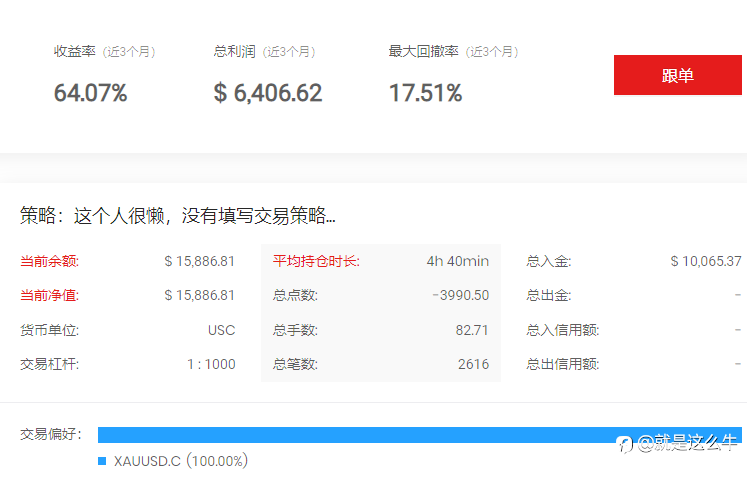Select the 4h 40min holding time value
The height and width of the screenshot is (477, 747).
click(458, 261)
